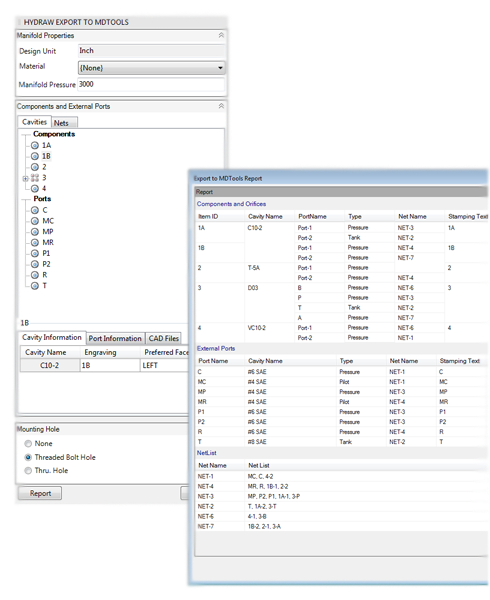Choose None mounting hole option
490x600 pixels.
[28, 443]
